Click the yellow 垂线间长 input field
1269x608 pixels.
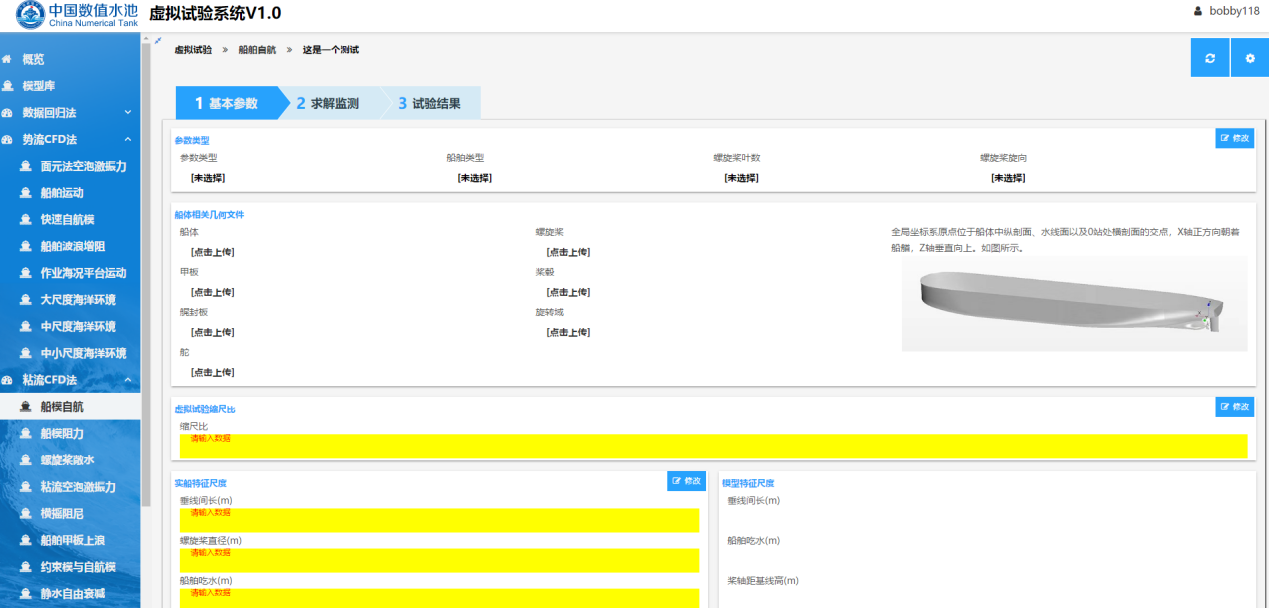click(x=439, y=520)
